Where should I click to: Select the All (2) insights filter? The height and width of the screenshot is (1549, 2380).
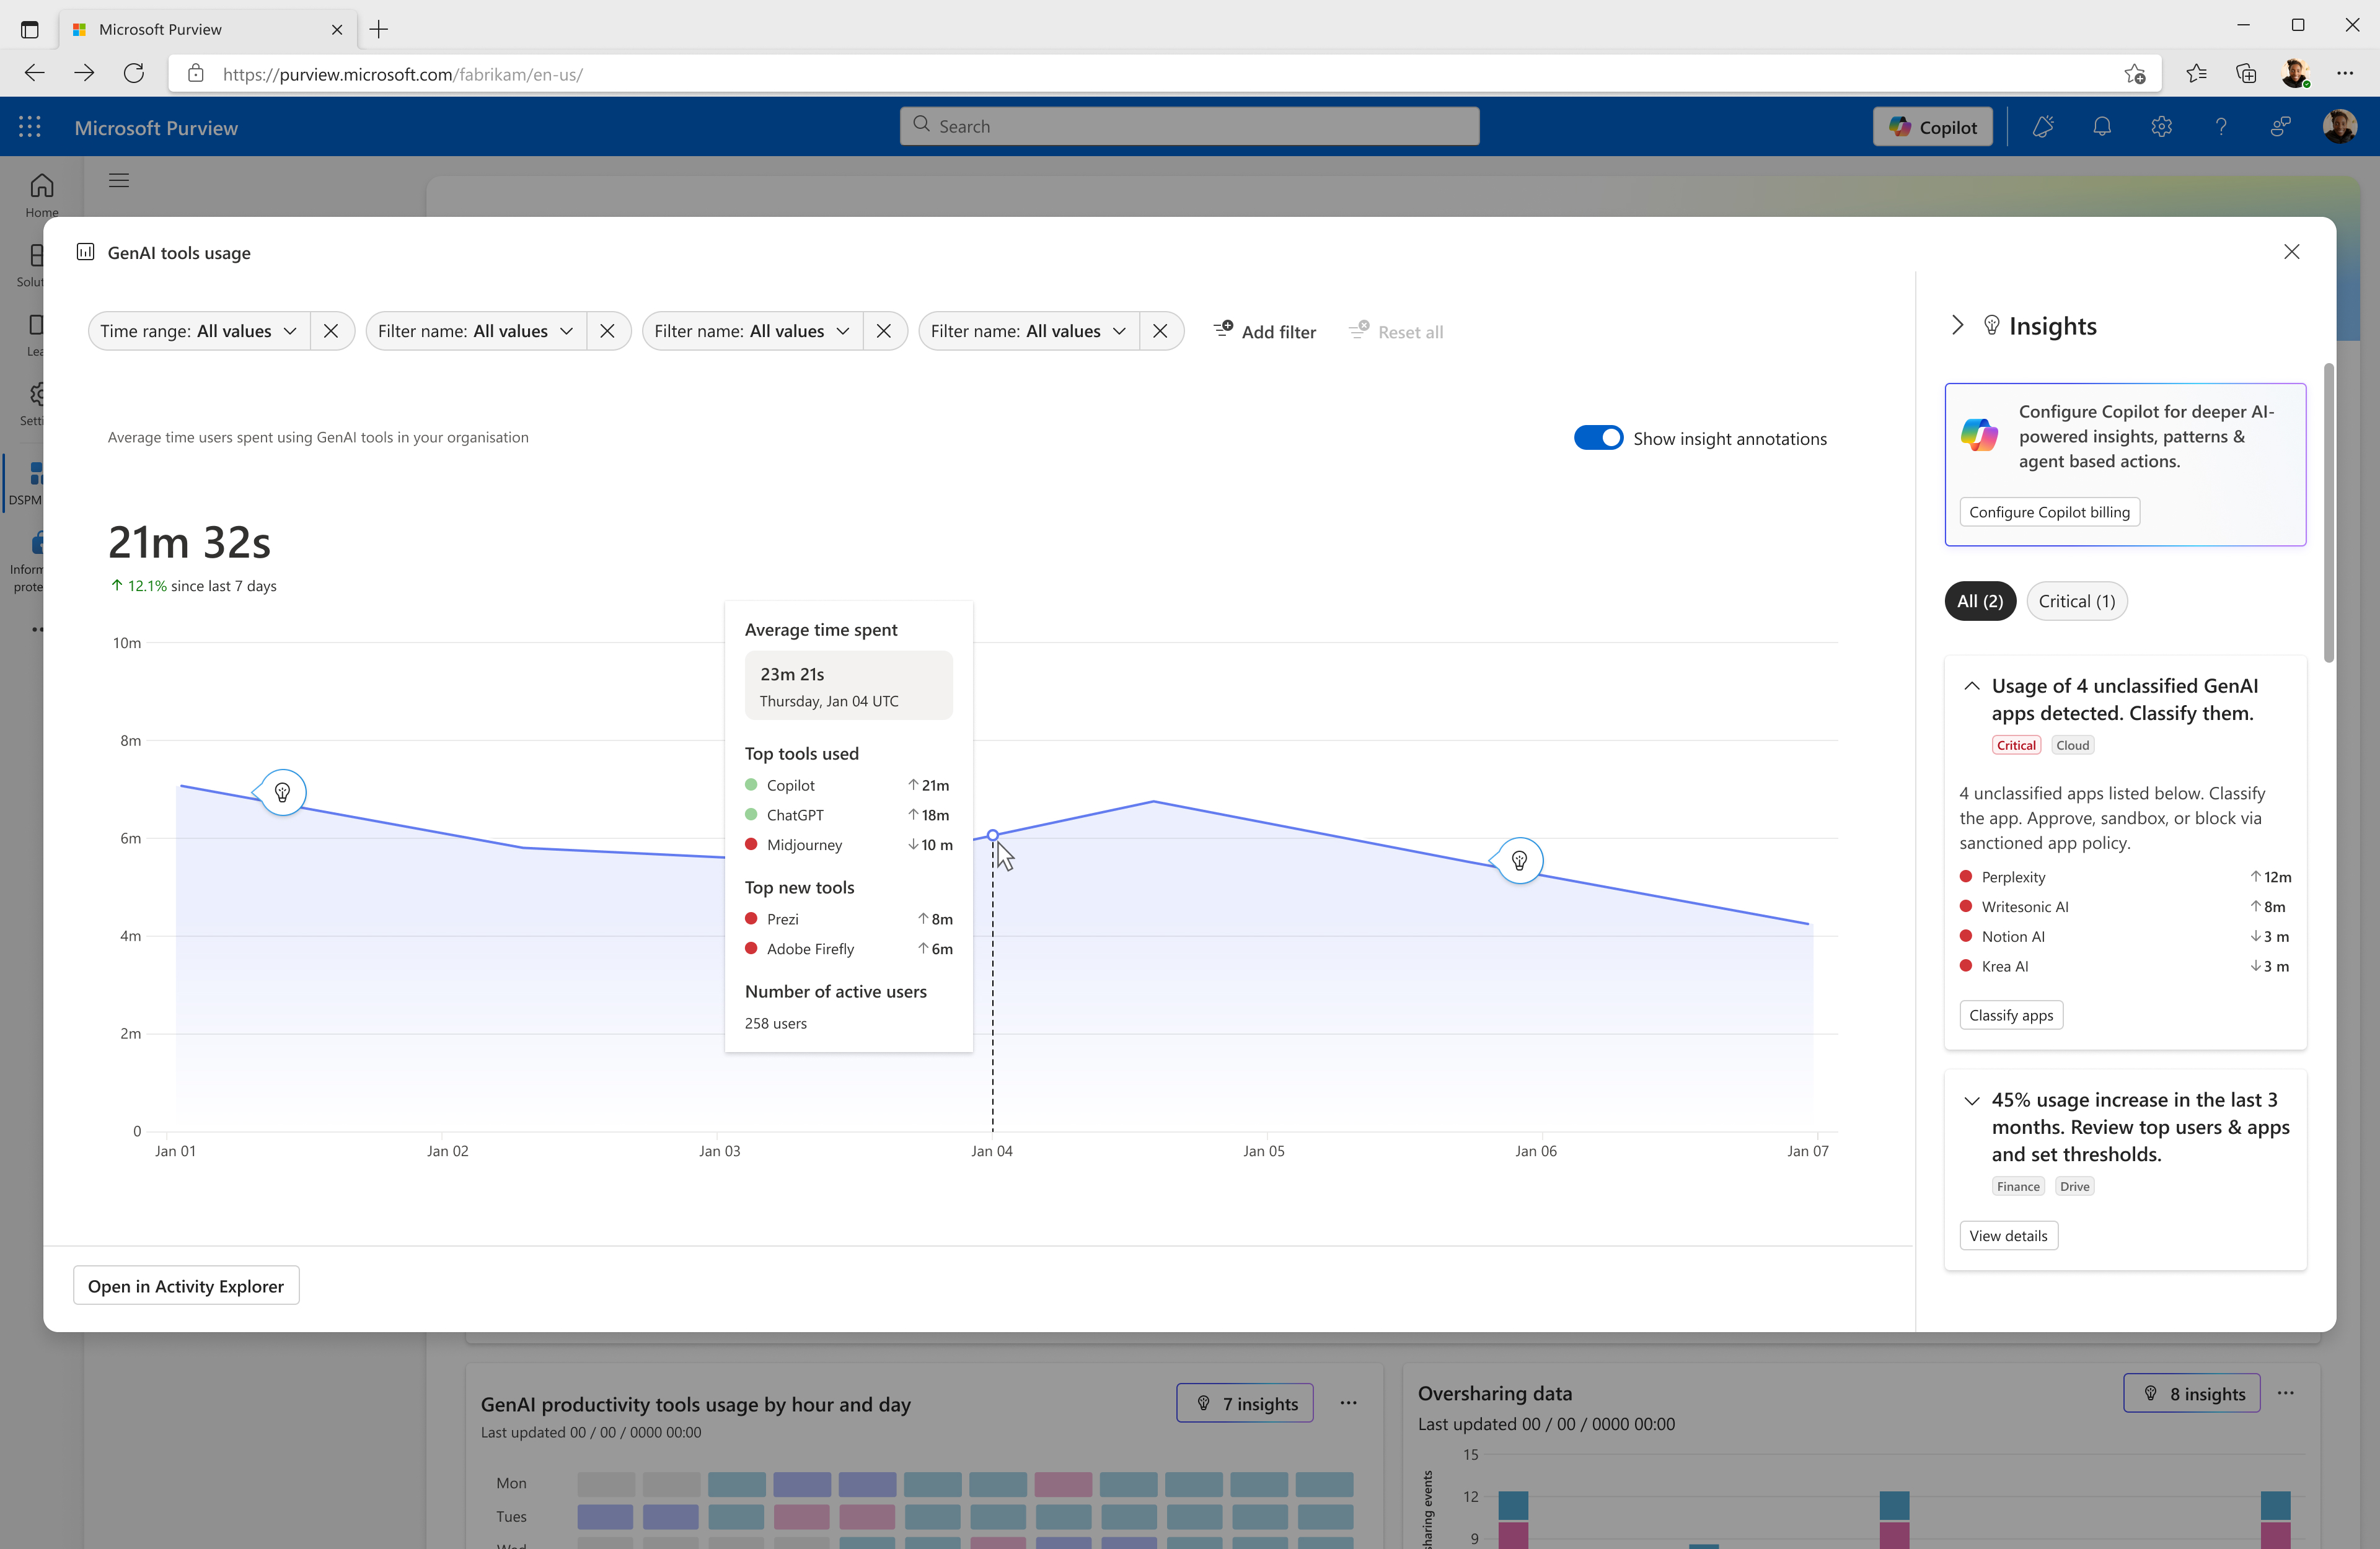tap(1979, 601)
